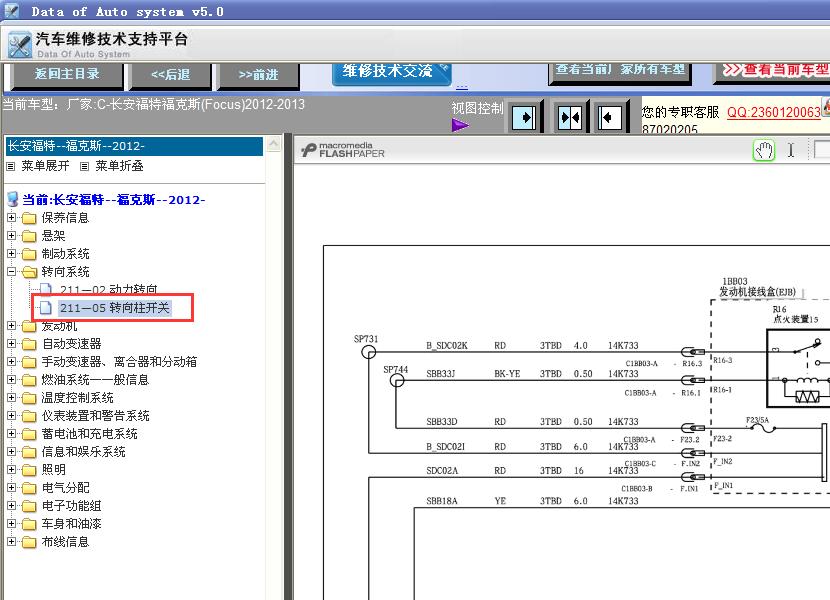Collapse the 转向系统 folder
The height and width of the screenshot is (600, 830).
pyautogui.click(x=12, y=271)
